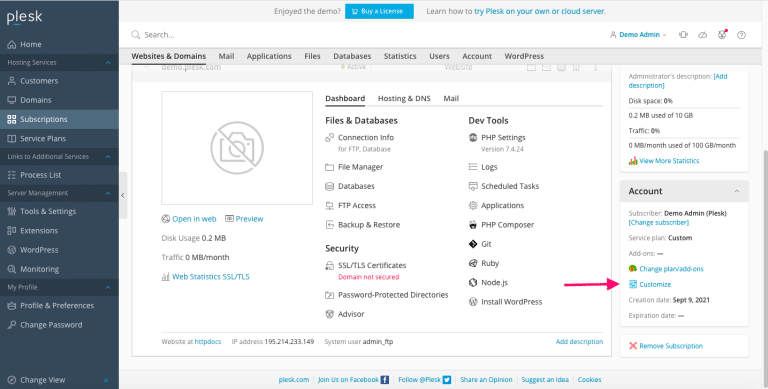The height and width of the screenshot is (389, 768).
Task: Click Buy a License button
Action: pos(379,11)
